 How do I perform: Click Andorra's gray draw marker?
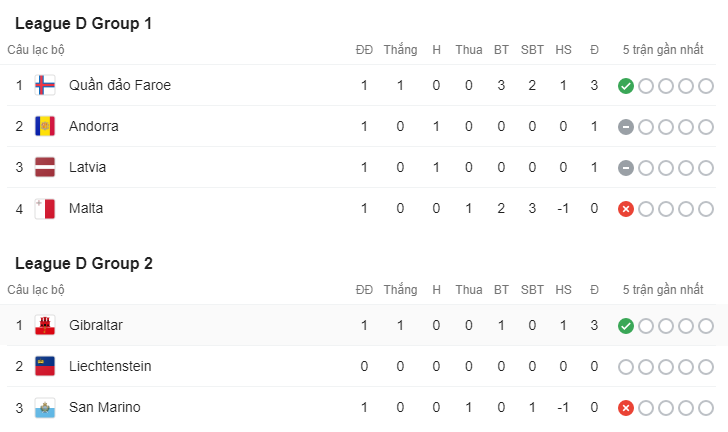coord(626,127)
